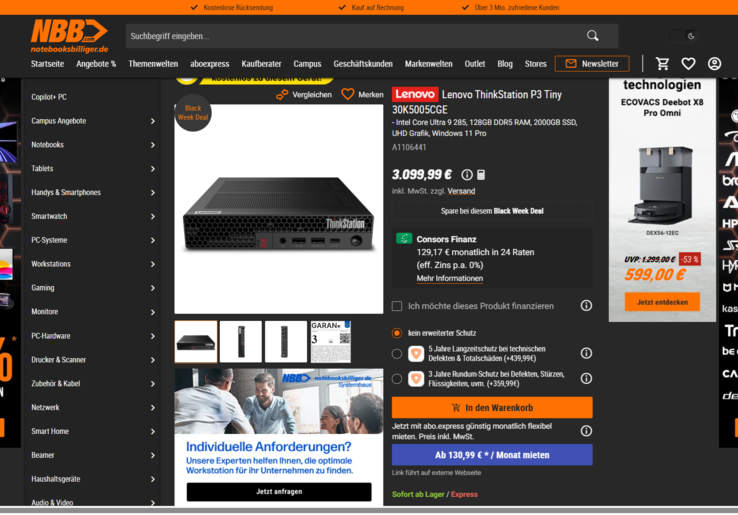Open the Startseite menu item
738x515 pixels.
click(48, 64)
